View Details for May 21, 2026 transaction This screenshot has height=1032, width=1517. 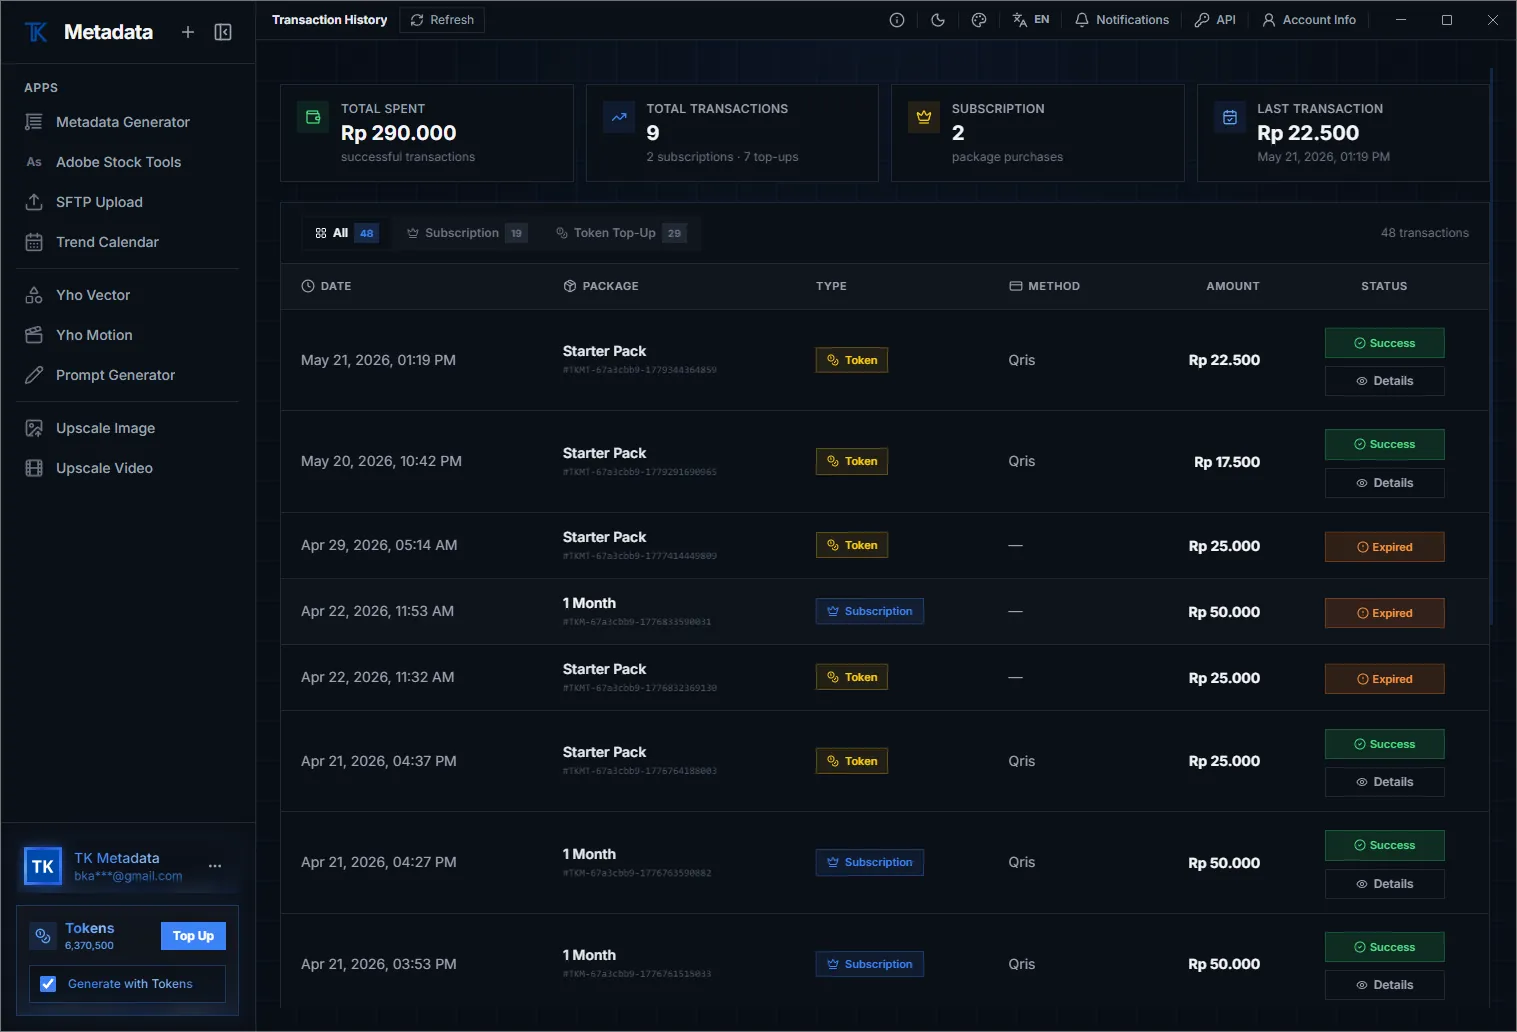1385,381
